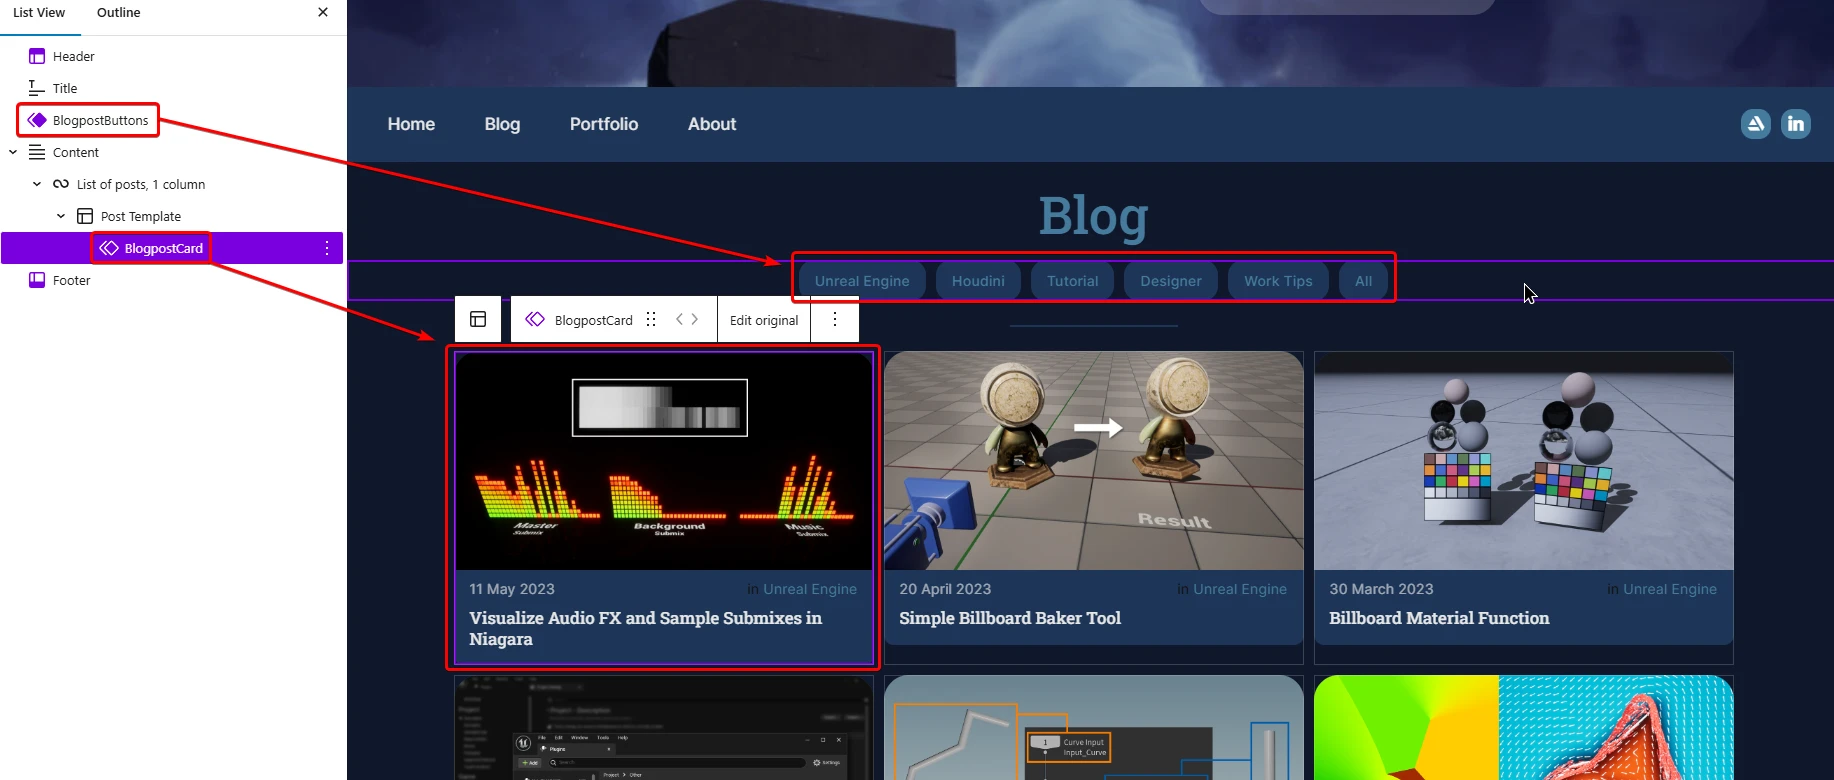
Task: Open the Portfolio navigation link
Action: tap(604, 124)
